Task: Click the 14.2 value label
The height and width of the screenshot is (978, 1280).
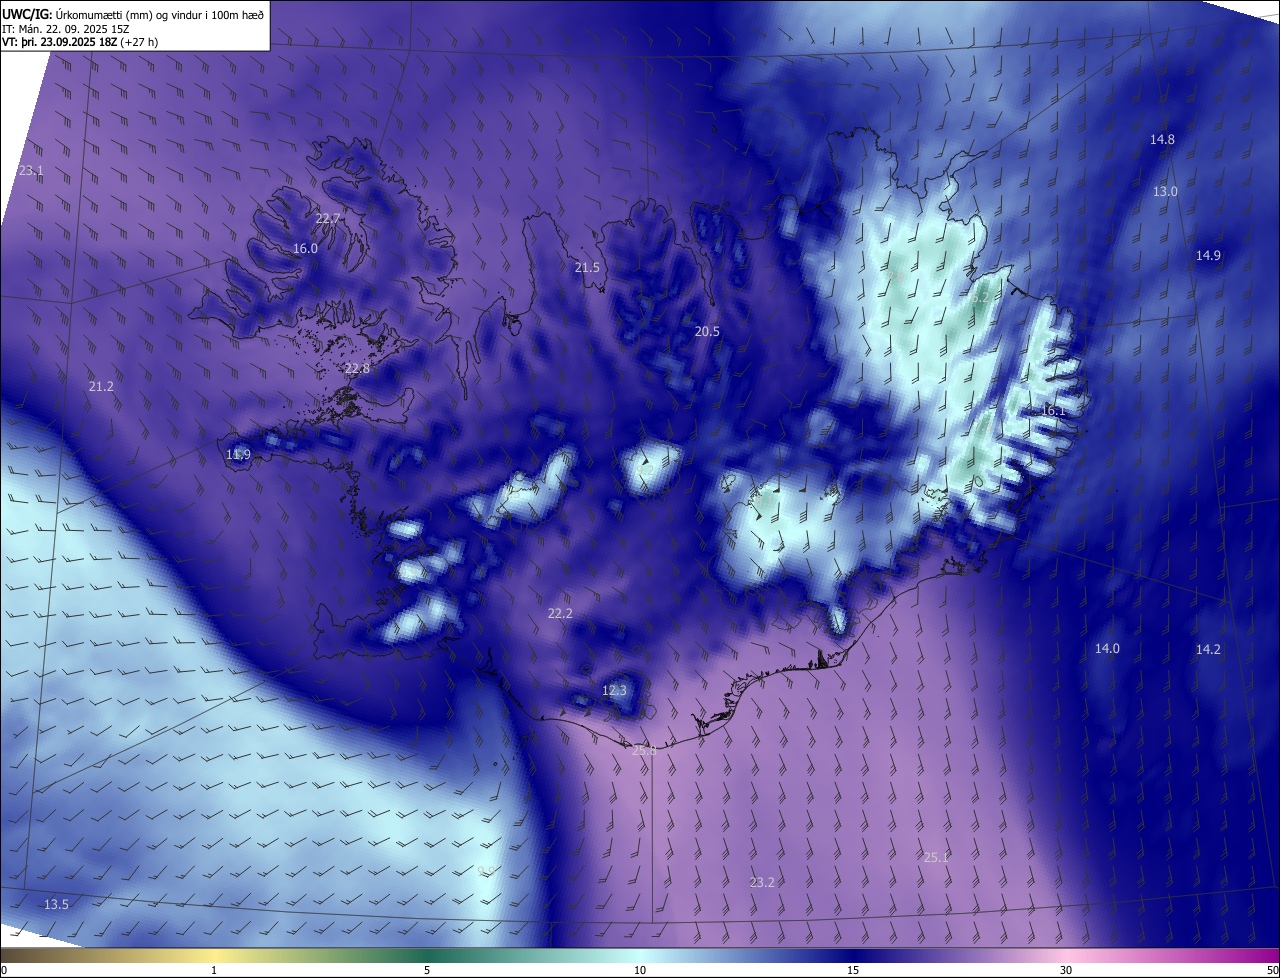Action: tap(1208, 649)
